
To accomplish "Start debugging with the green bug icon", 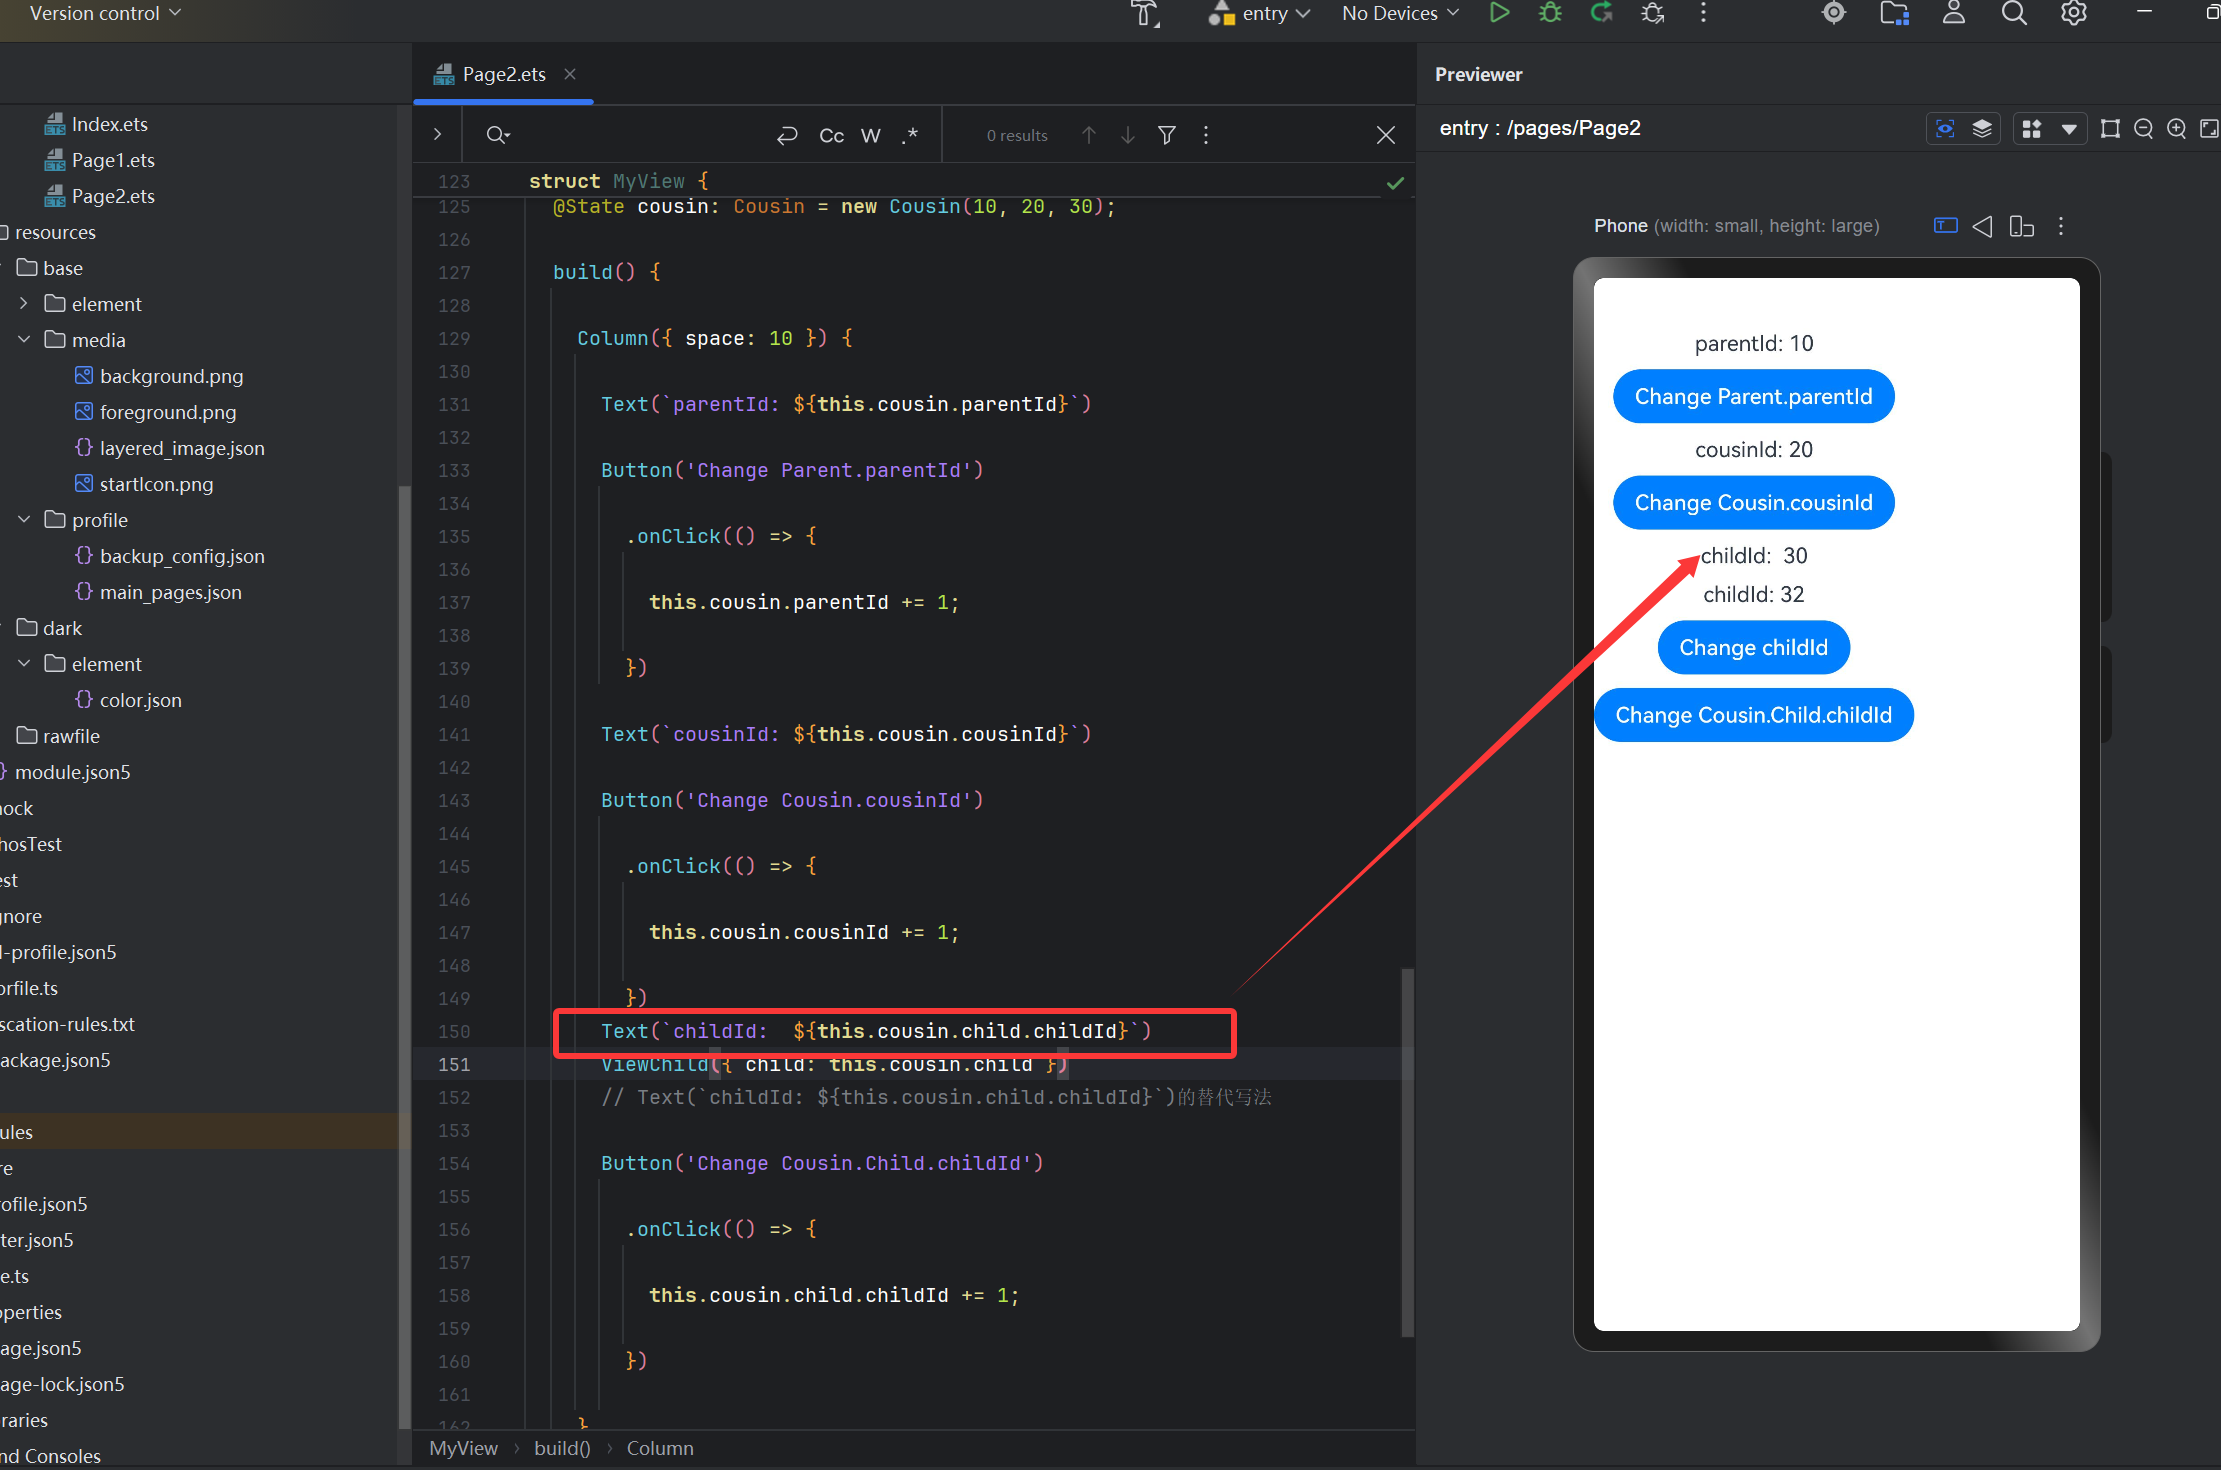I will [x=1550, y=13].
